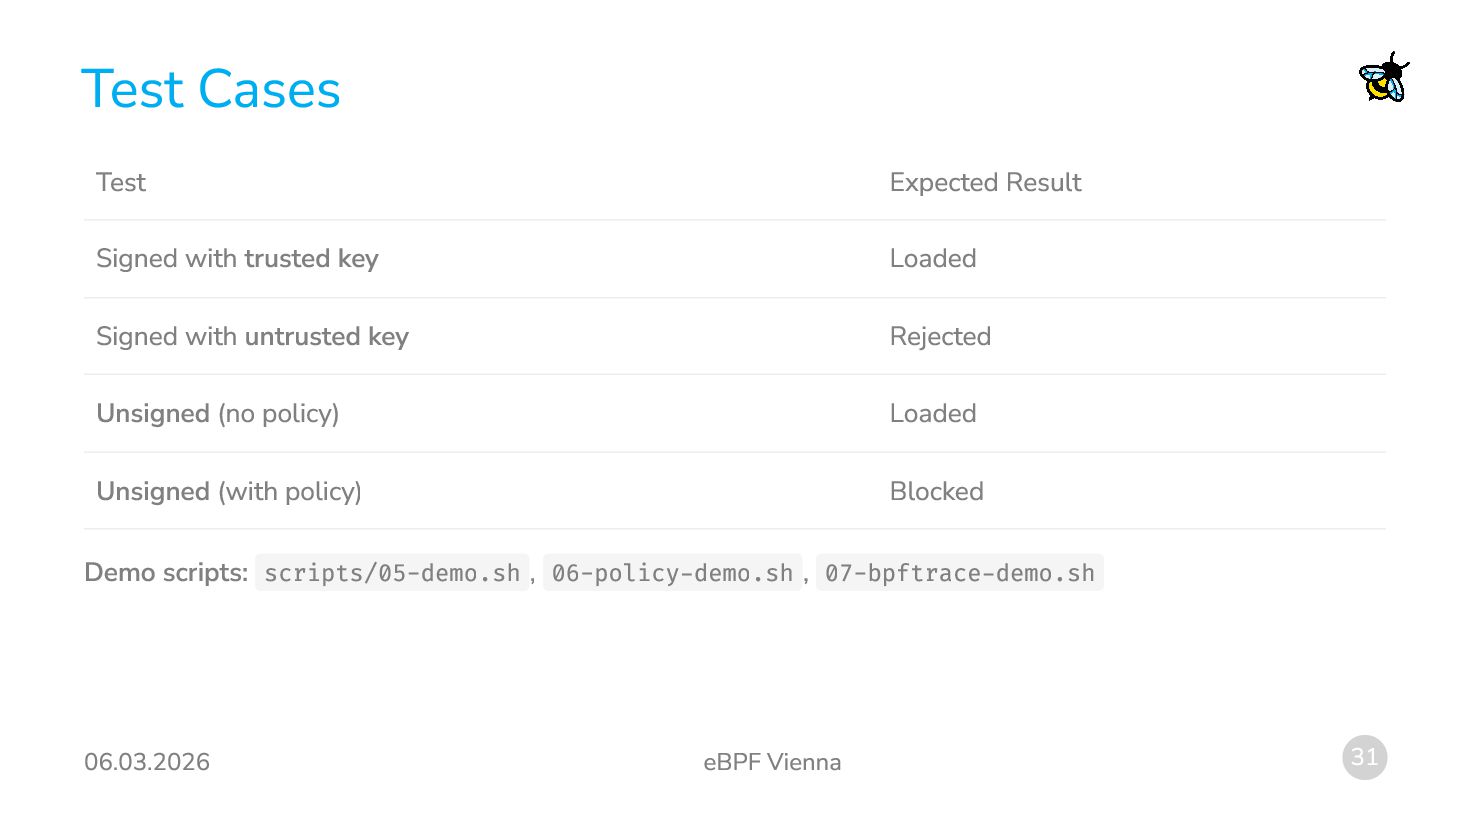Screen dimensions: 1470x828
Task: Click the 'Loaded' result for trusted key
Action: 932,259
